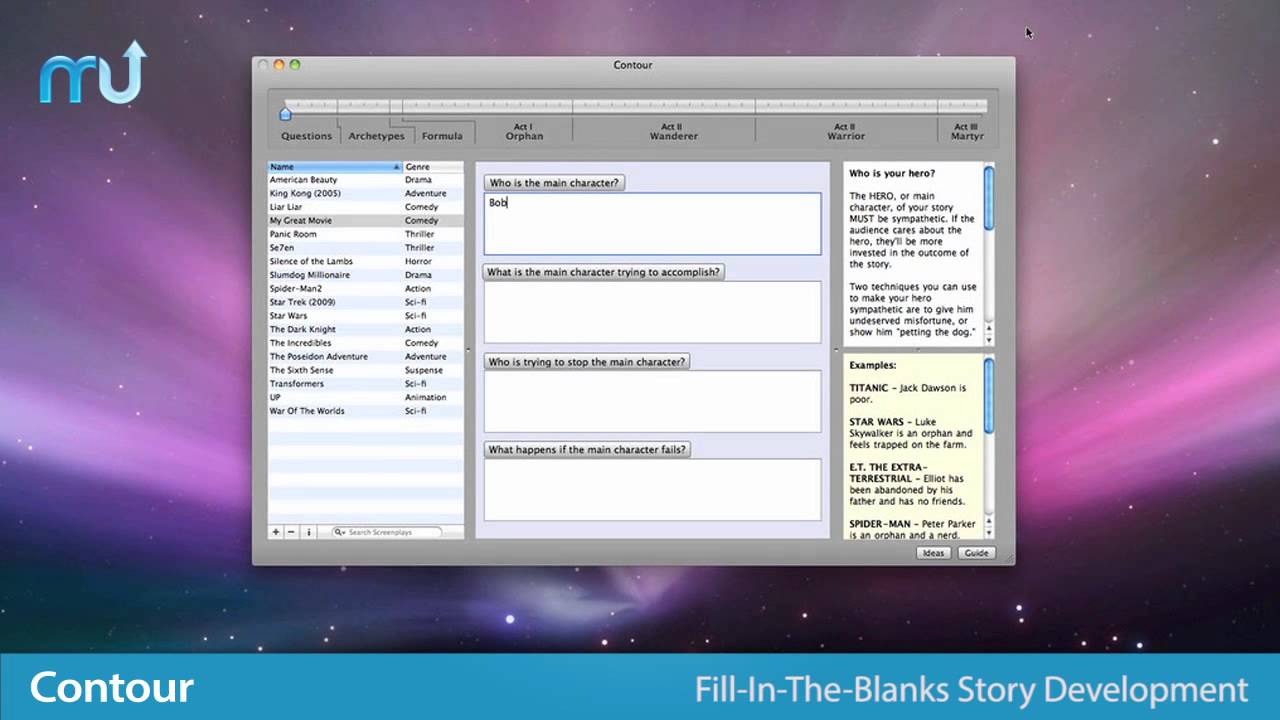Select Transformers in the screenplay list
1280x720 pixels.
[x=366, y=384]
